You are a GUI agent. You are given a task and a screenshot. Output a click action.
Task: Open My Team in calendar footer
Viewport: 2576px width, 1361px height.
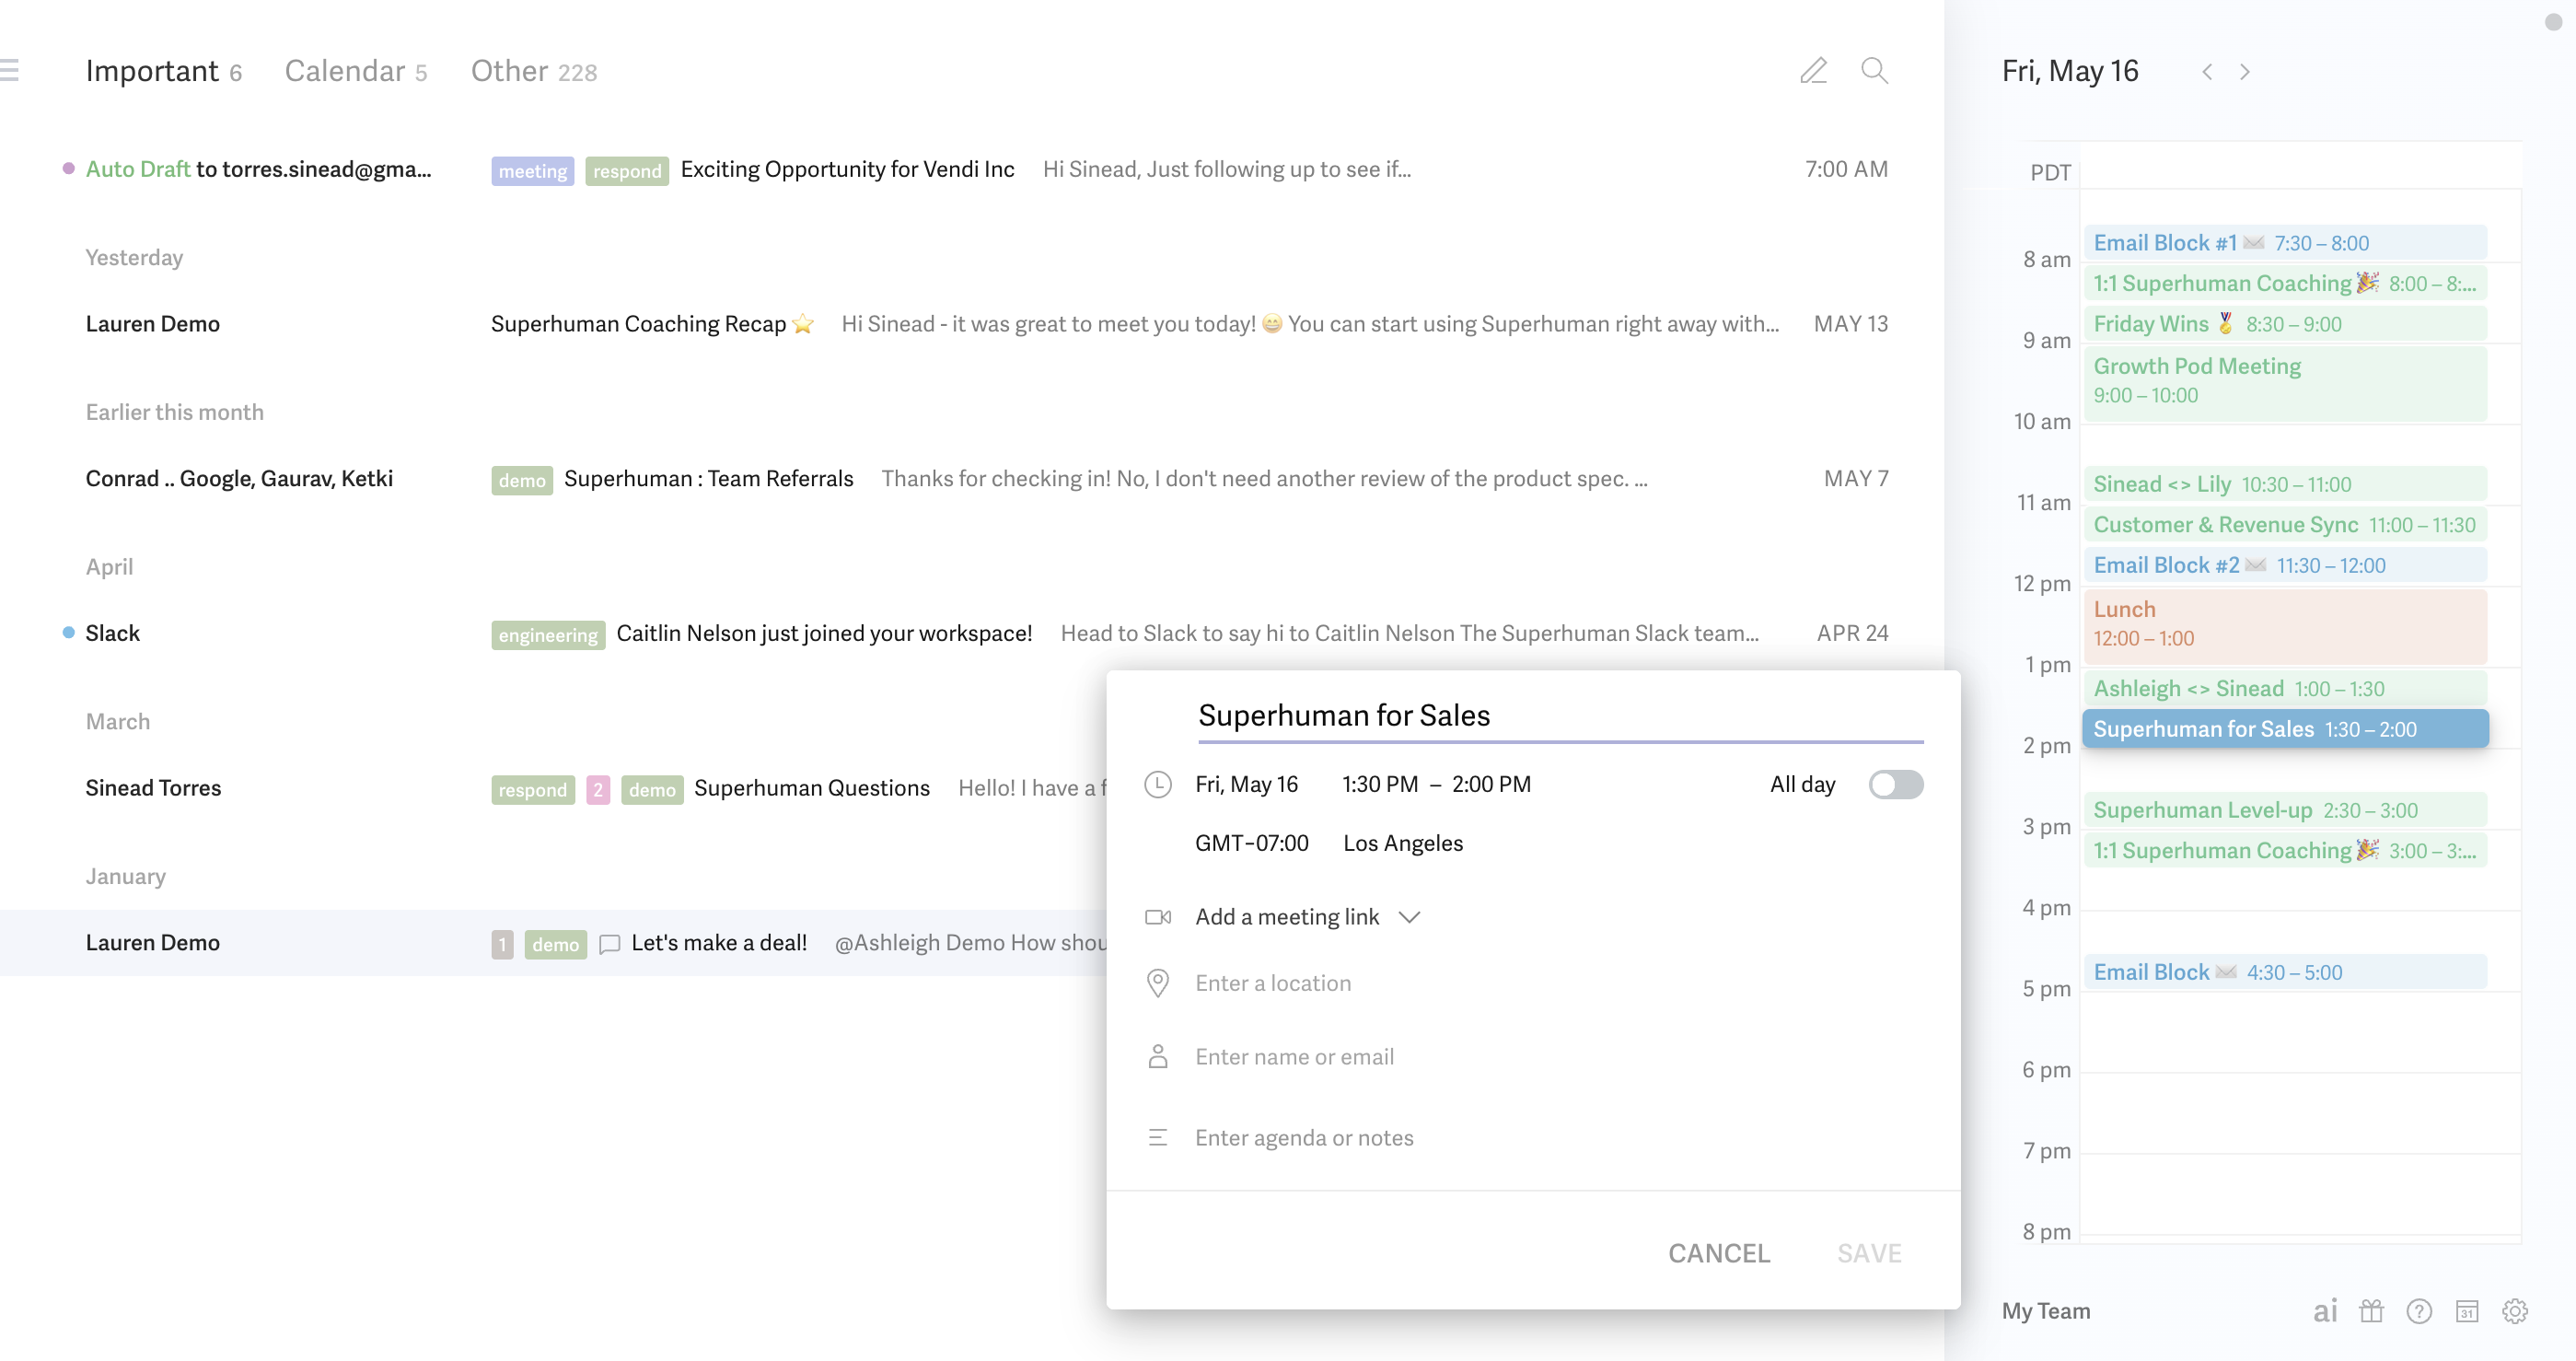coord(2046,1311)
